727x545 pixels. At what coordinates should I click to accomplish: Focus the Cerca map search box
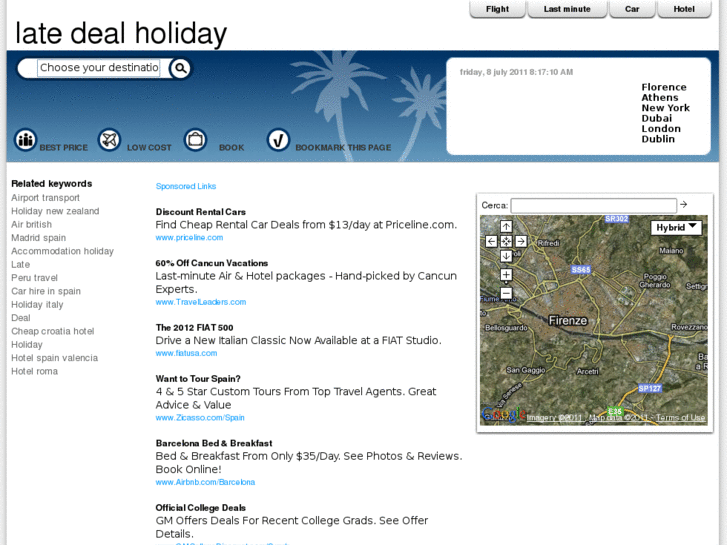[x=593, y=205]
